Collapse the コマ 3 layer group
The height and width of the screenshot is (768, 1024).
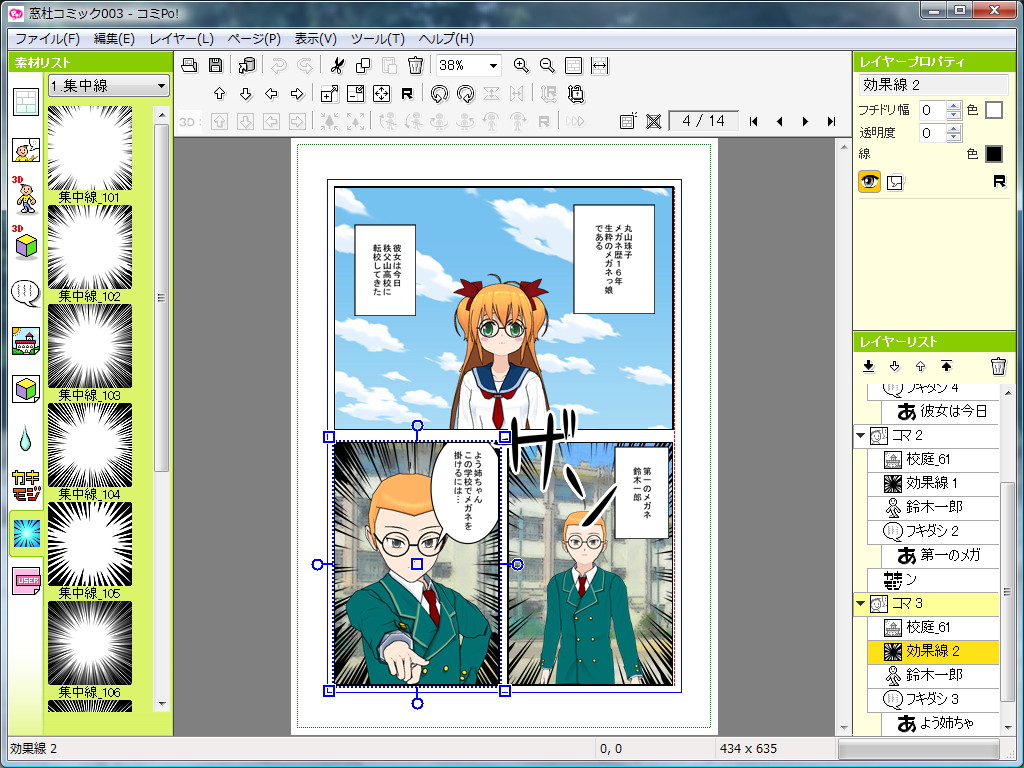coord(860,603)
